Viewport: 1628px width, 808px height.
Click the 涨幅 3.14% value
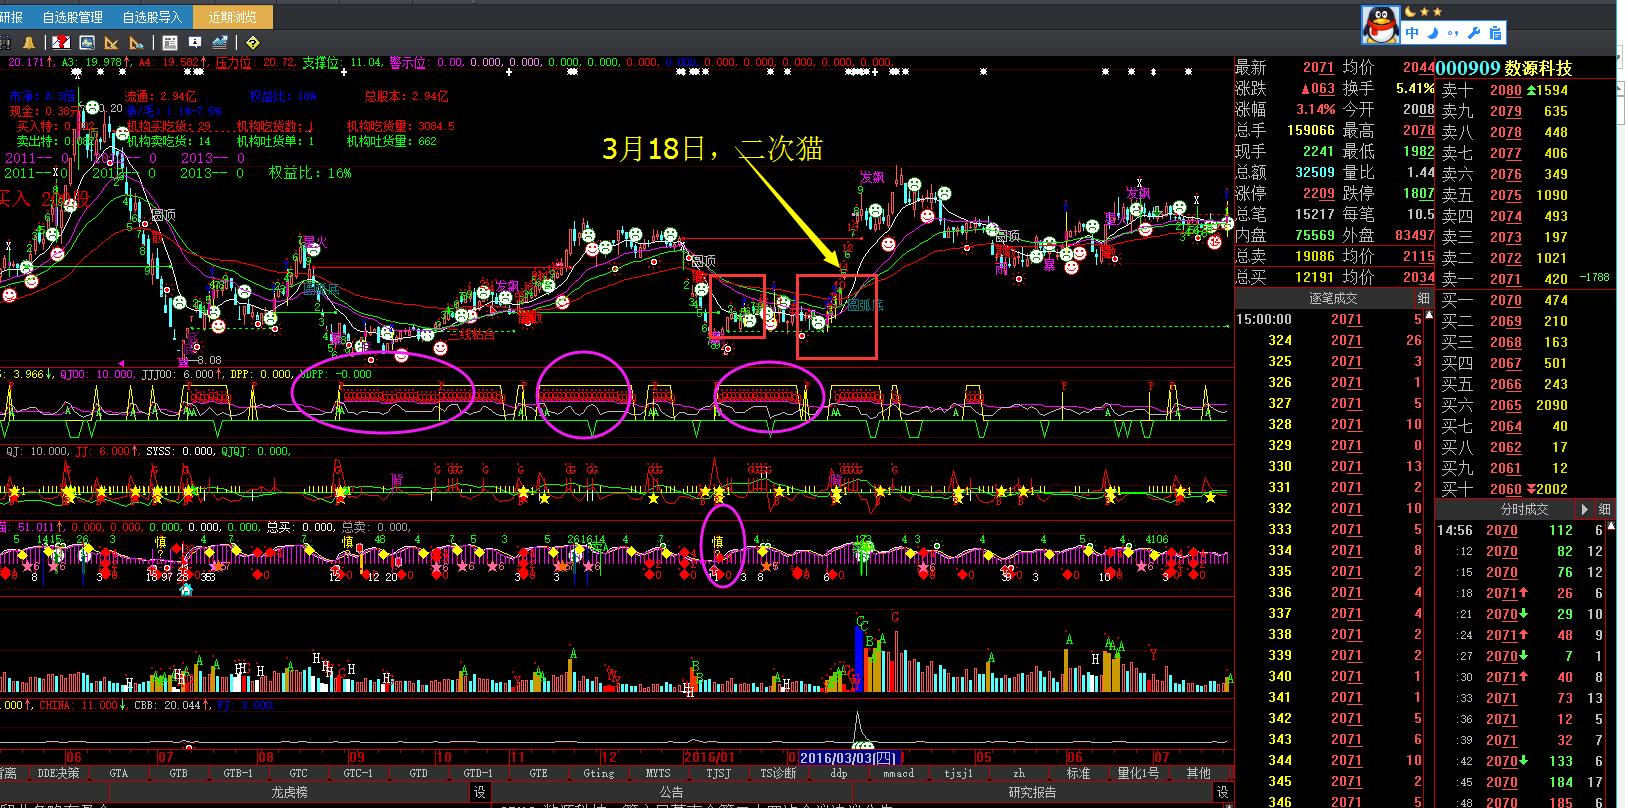1315,109
